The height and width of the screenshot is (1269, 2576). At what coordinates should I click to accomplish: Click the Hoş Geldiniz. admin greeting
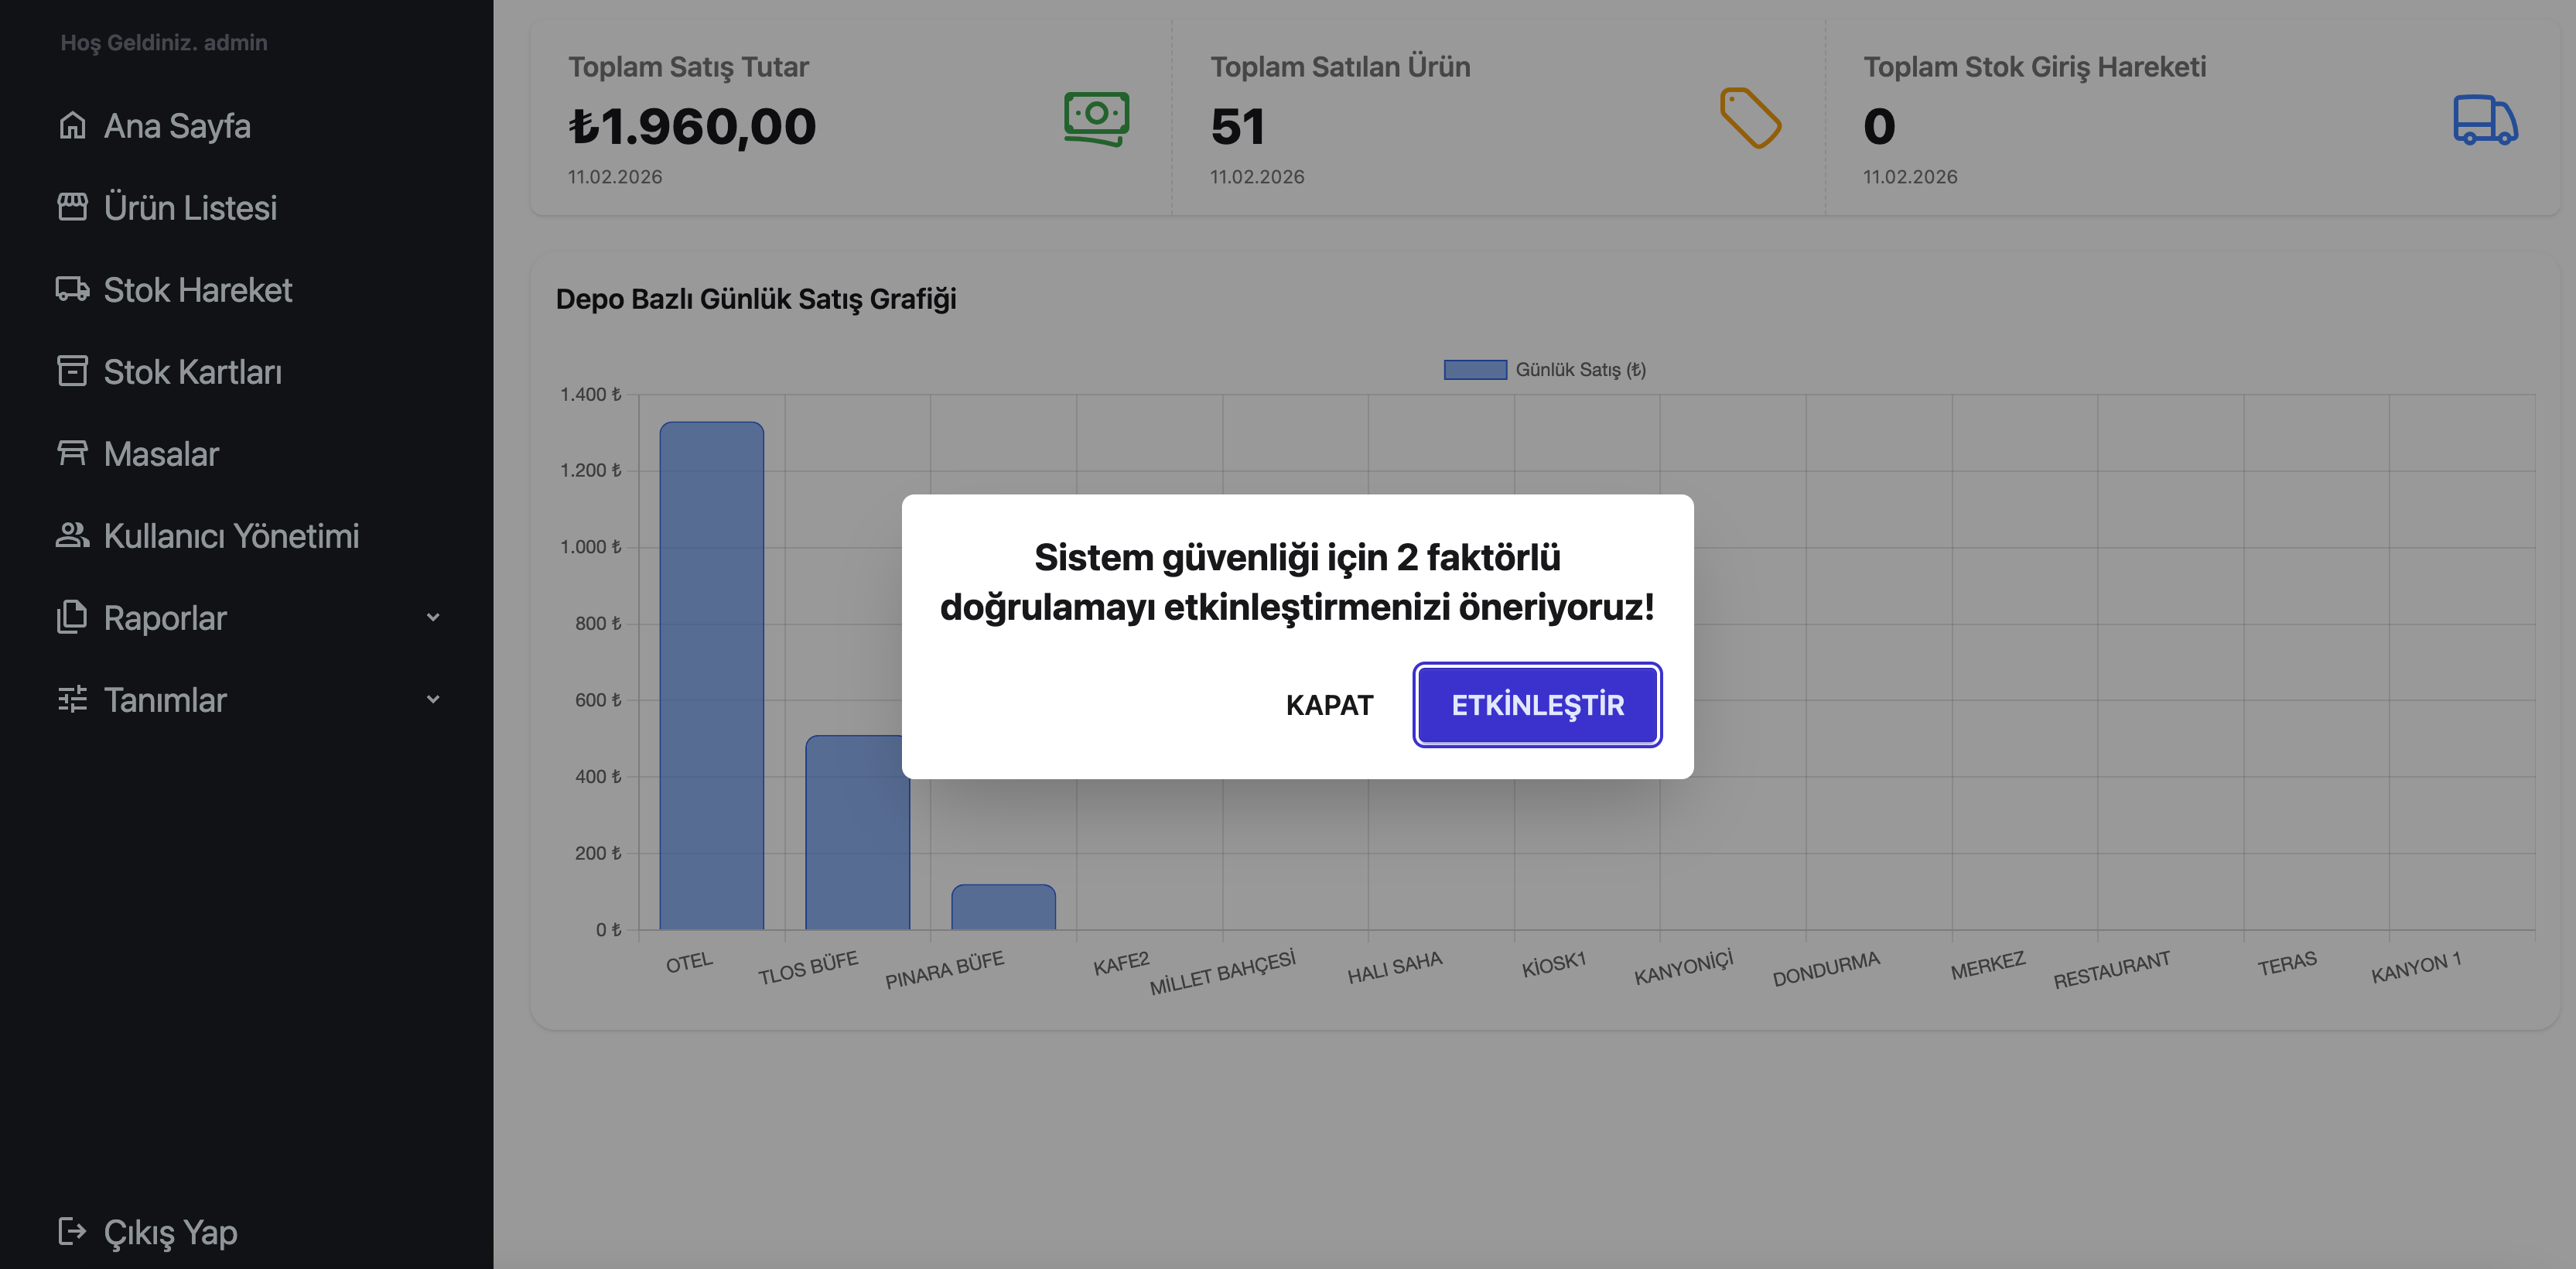point(164,42)
